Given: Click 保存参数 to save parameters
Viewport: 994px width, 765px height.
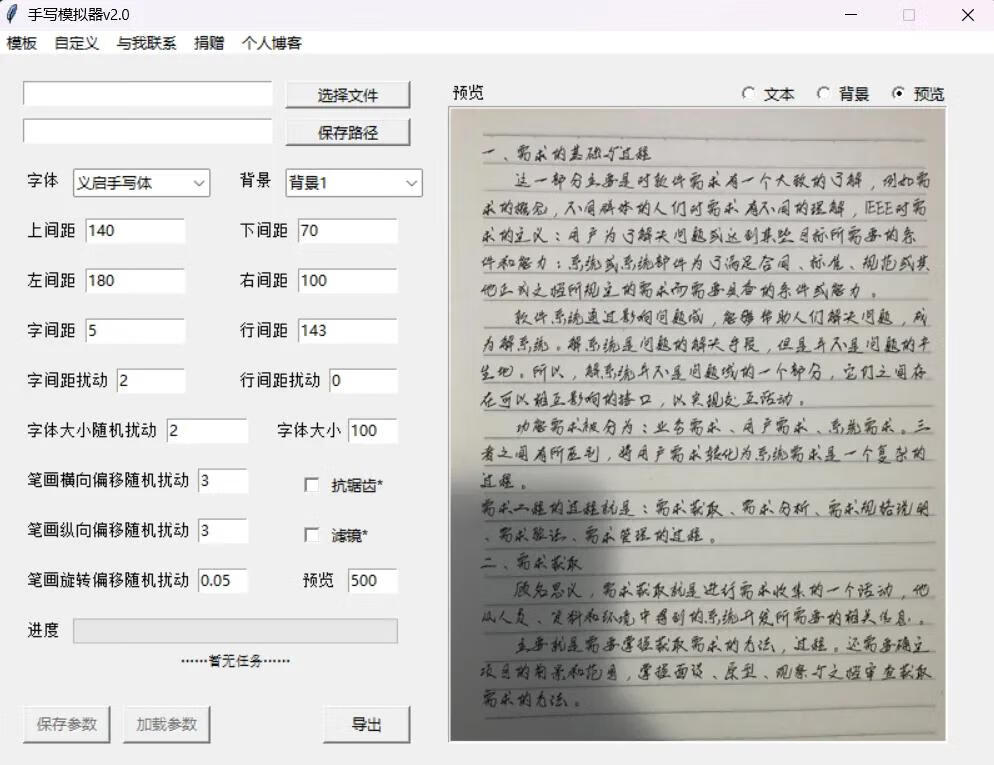Looking at the screenshot, I should (65, 725).
